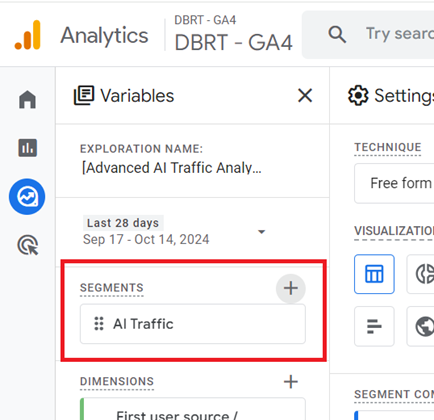Viewport: 434px width, 420px height.
Task: Click the Google Analytics logo
Action: pyautogui.click(x=28, y=35)
